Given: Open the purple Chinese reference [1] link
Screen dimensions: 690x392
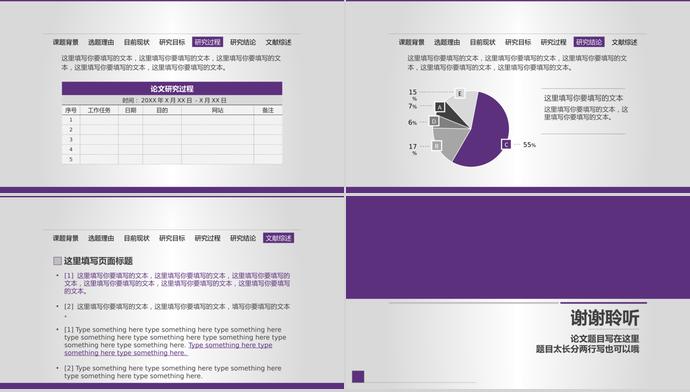Looking at the screenshot, I should click(177, 283).
